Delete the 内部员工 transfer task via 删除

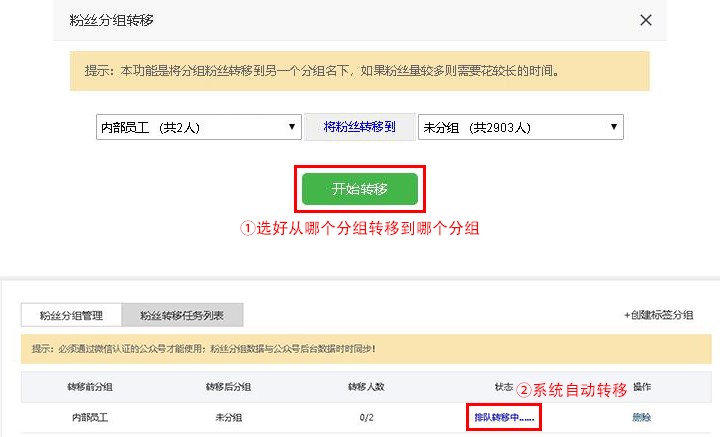pos(641,417)
